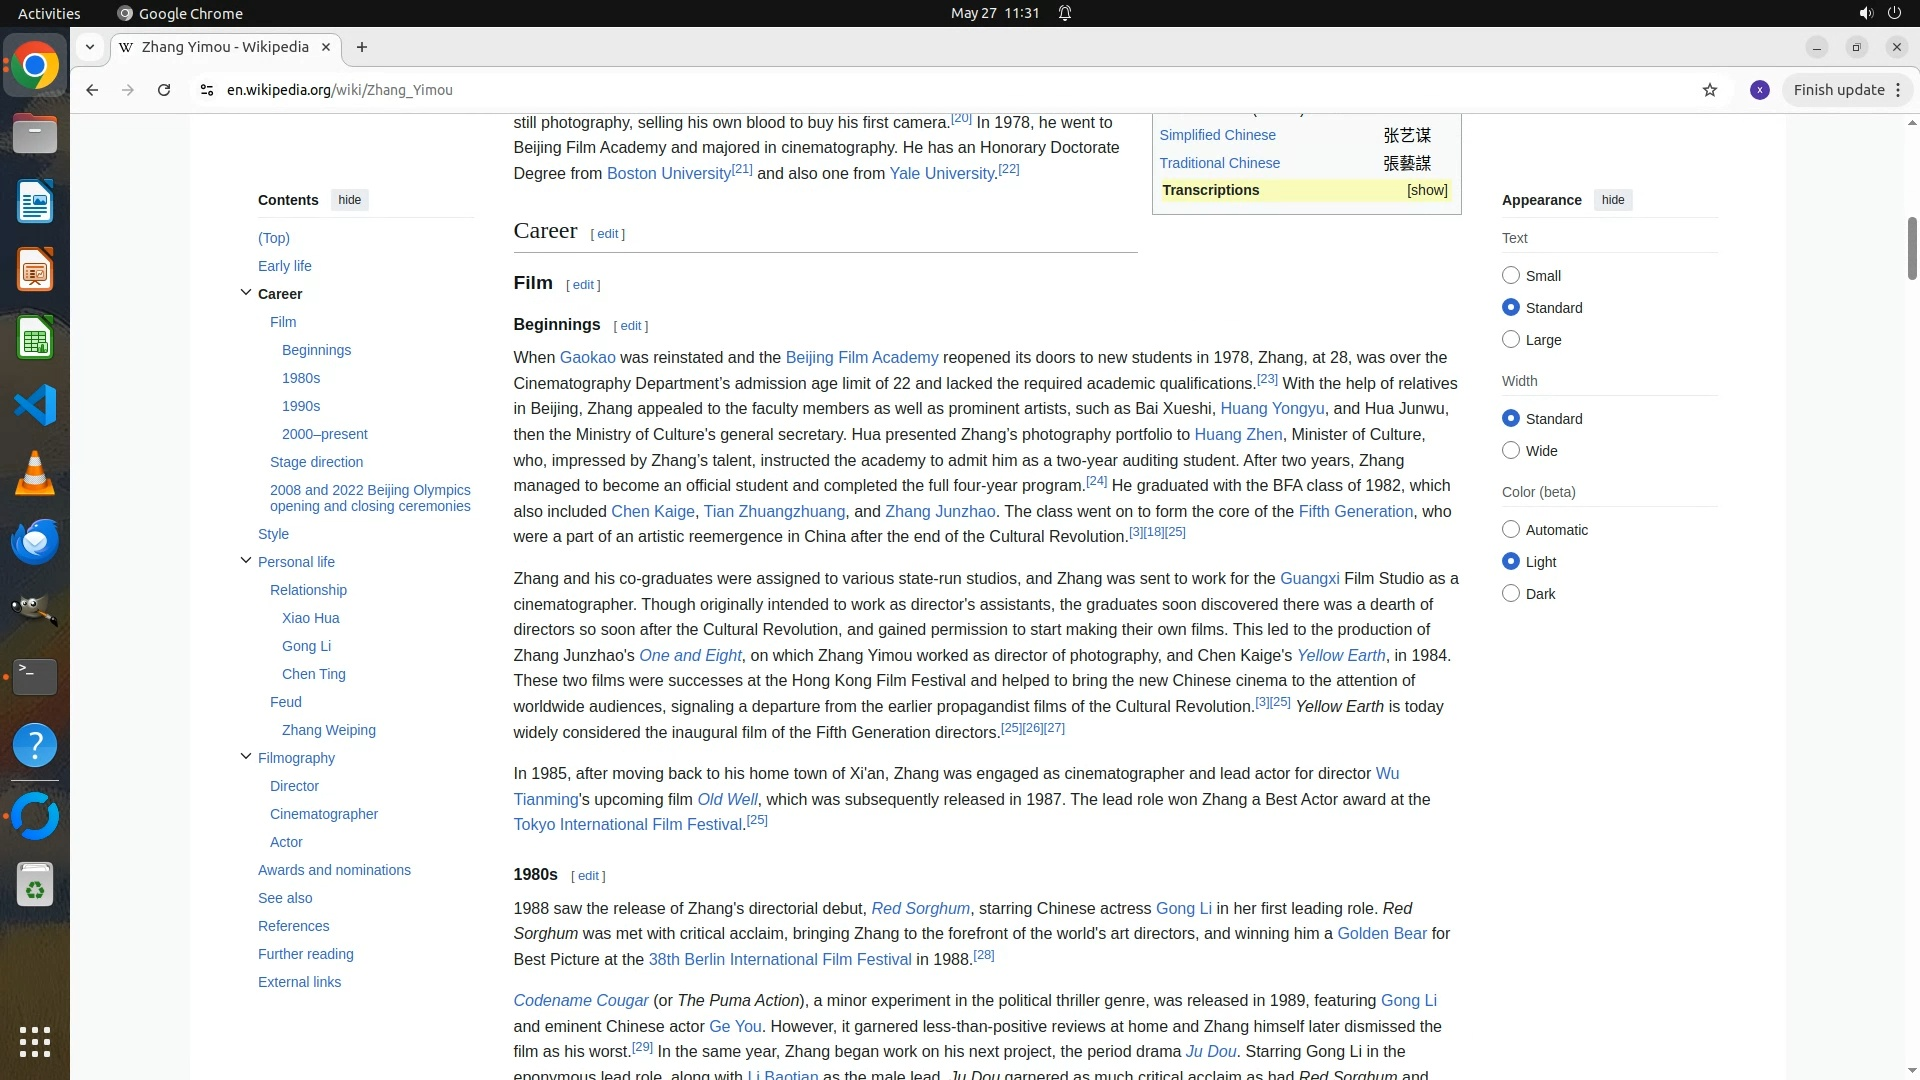The width and height of the screenshot is (1920, 1080).
Task: Choose the Wide width option
Action: point(1511,451)
